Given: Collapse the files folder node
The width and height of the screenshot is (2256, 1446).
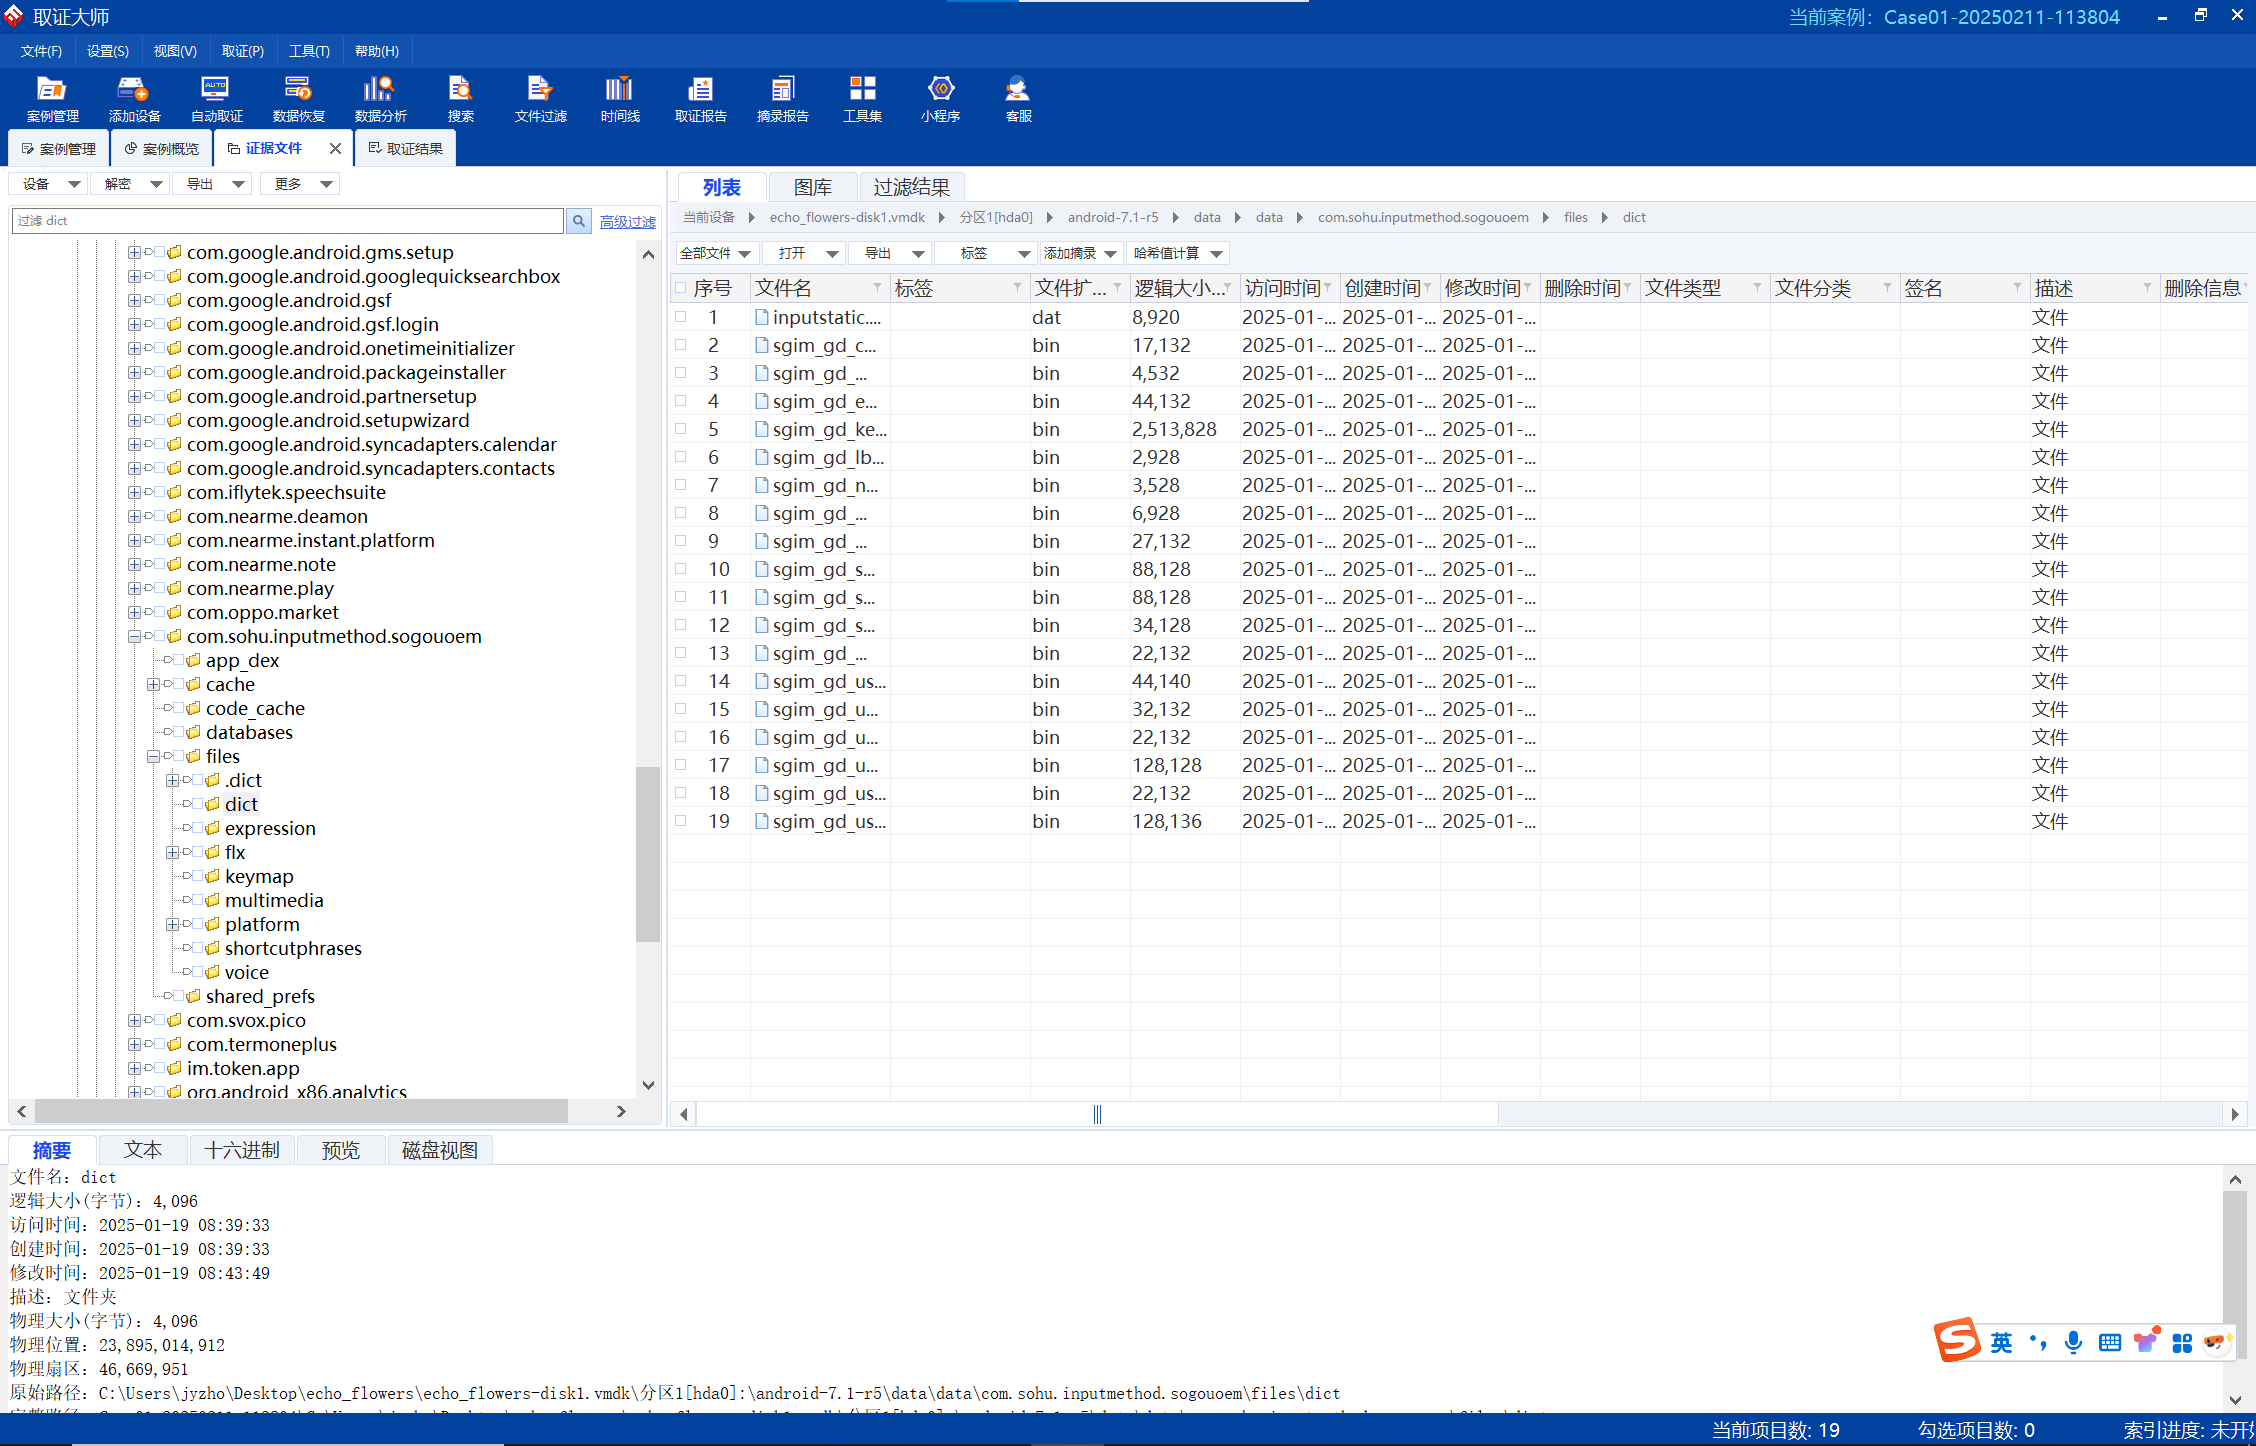Looking at the screenshot, I should pos(153,756).
